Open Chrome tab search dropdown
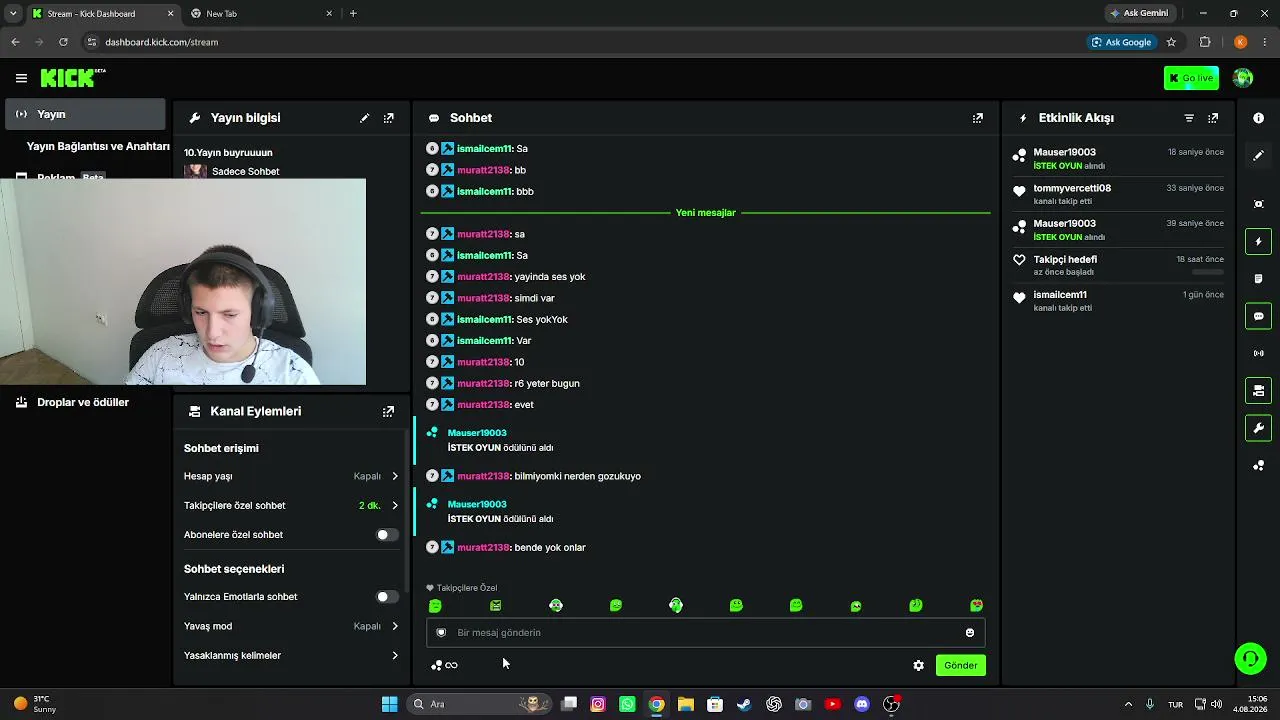Screen dimensions: 1280x720 pyautogui.click(x=13, y=13)
